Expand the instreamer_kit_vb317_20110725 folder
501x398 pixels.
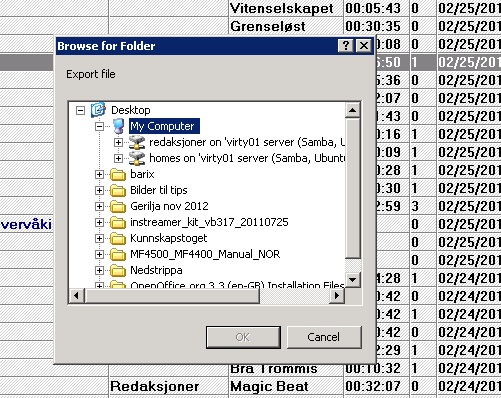pos(99,222)
